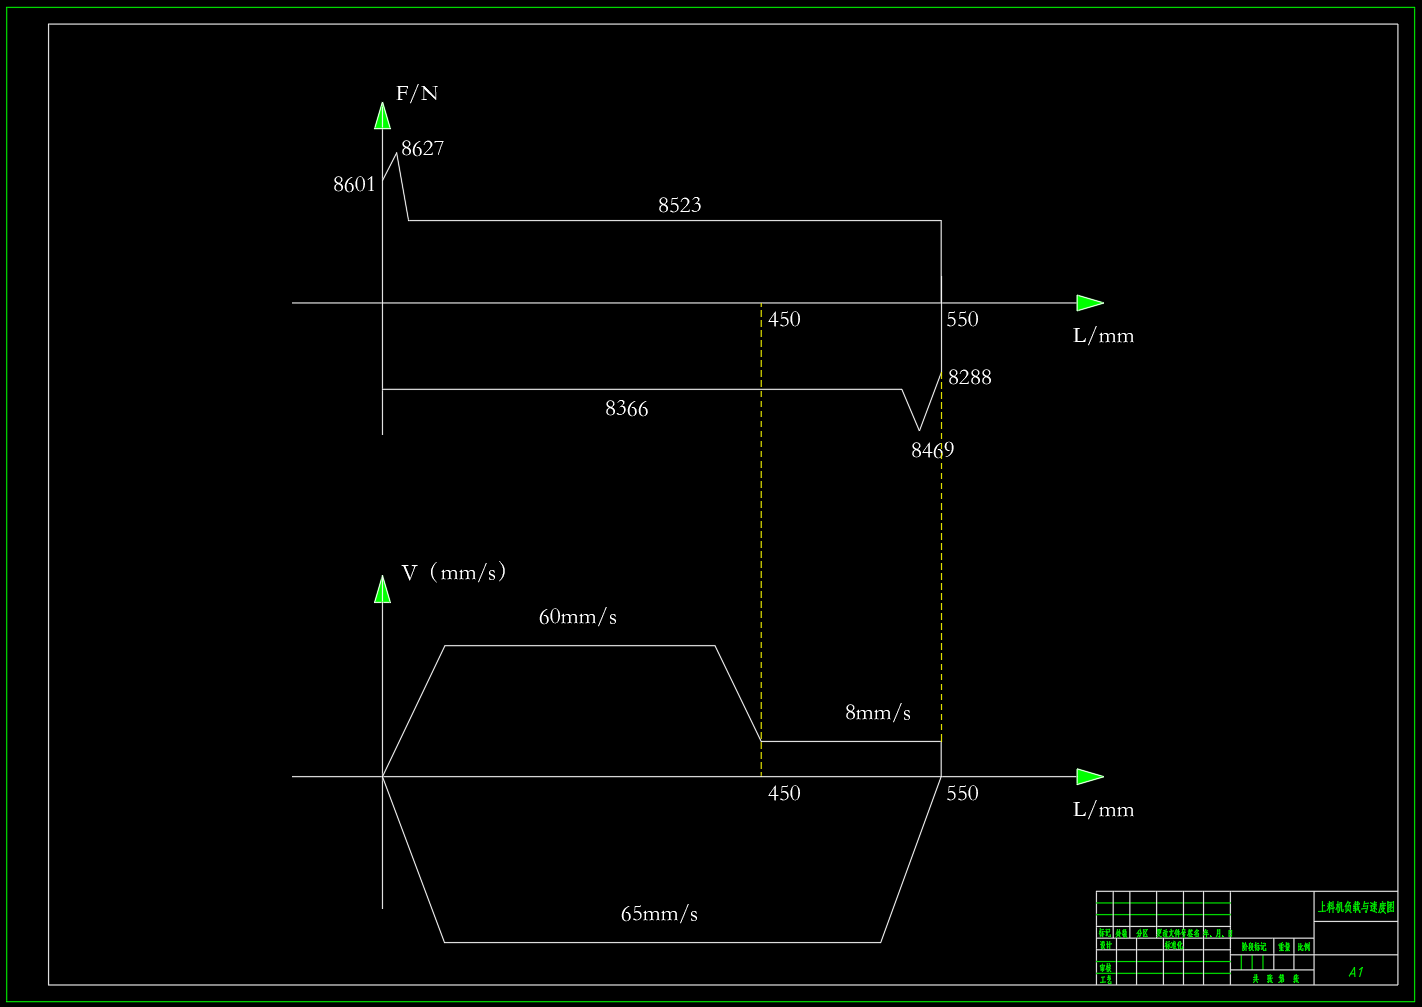Click the 8523 load value text
The height and width of the screenshot is (1007, 1422).
point(680,205)
